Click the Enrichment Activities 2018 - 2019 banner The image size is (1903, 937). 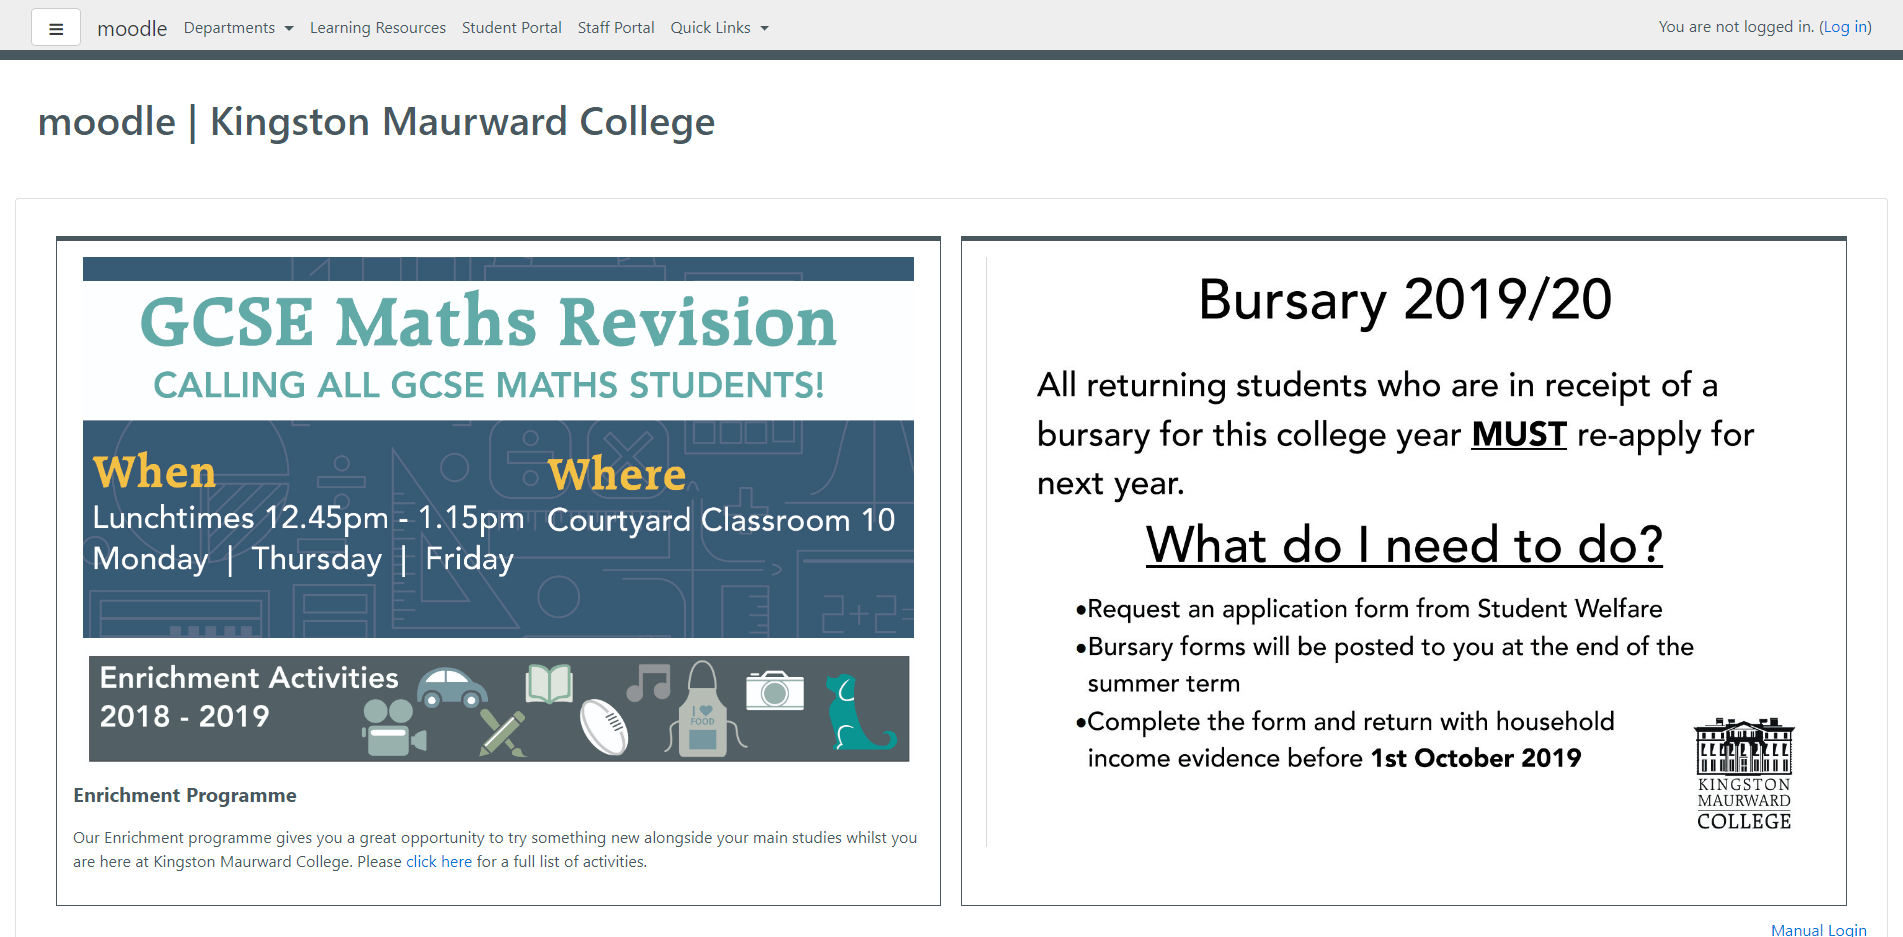[499, 709]
